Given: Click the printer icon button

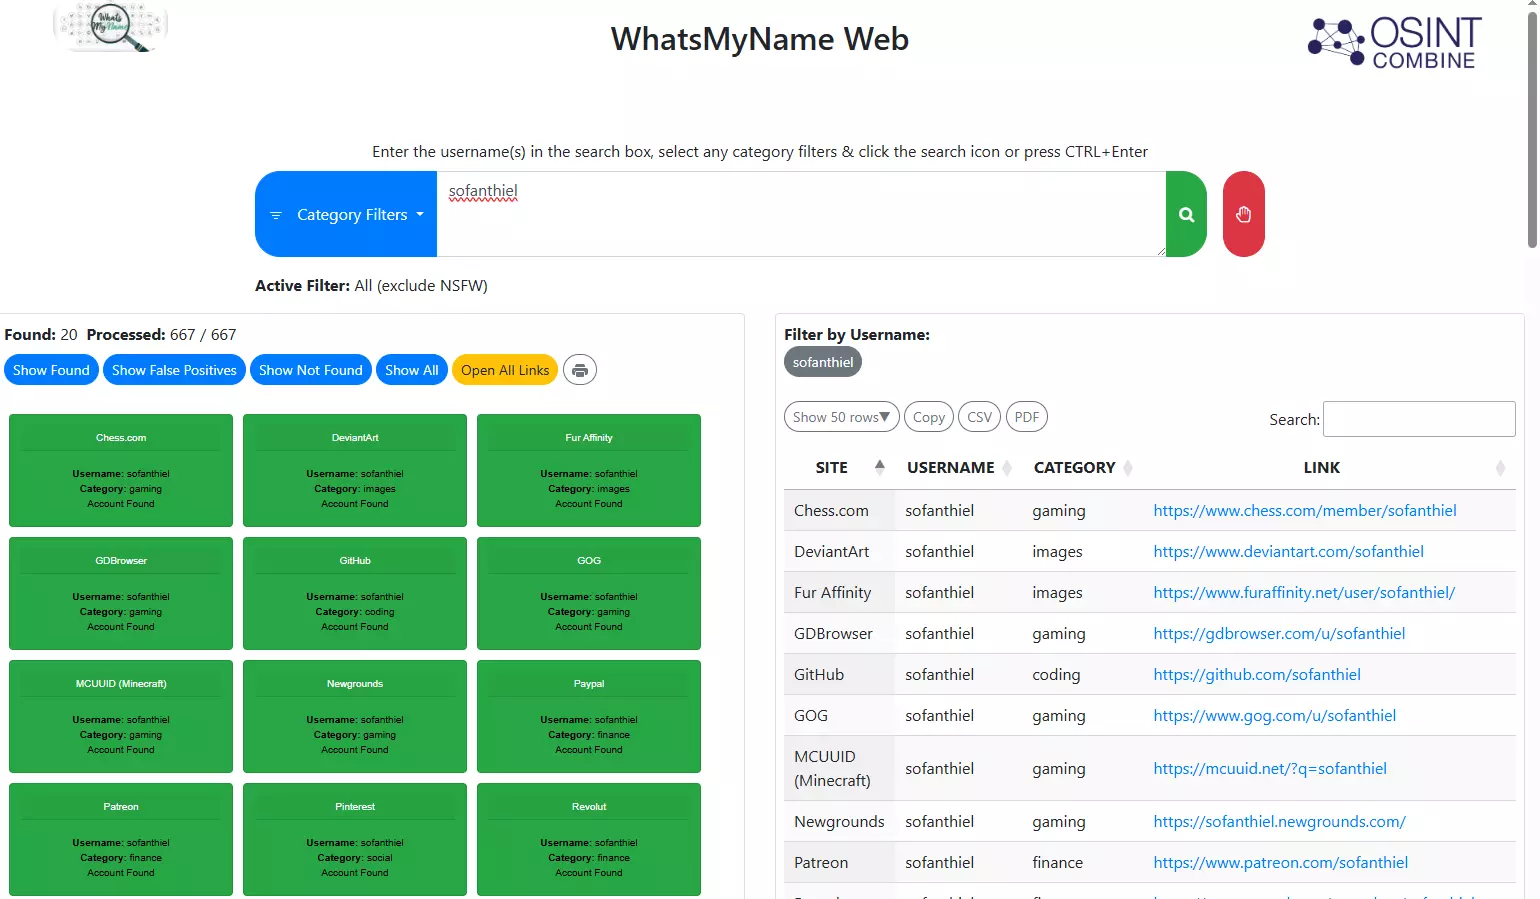Looking at the screenshot, I should pos(580,370).
